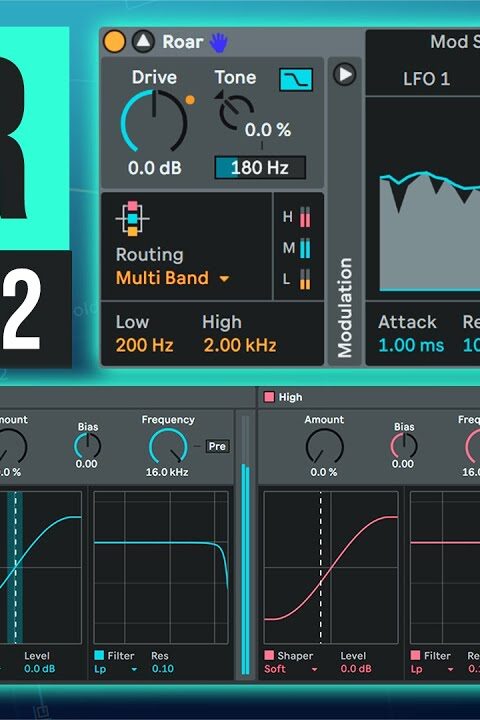480x720 pixels.
Task: Adjust the mid band Bias knob
Action: tap(87, 445)
